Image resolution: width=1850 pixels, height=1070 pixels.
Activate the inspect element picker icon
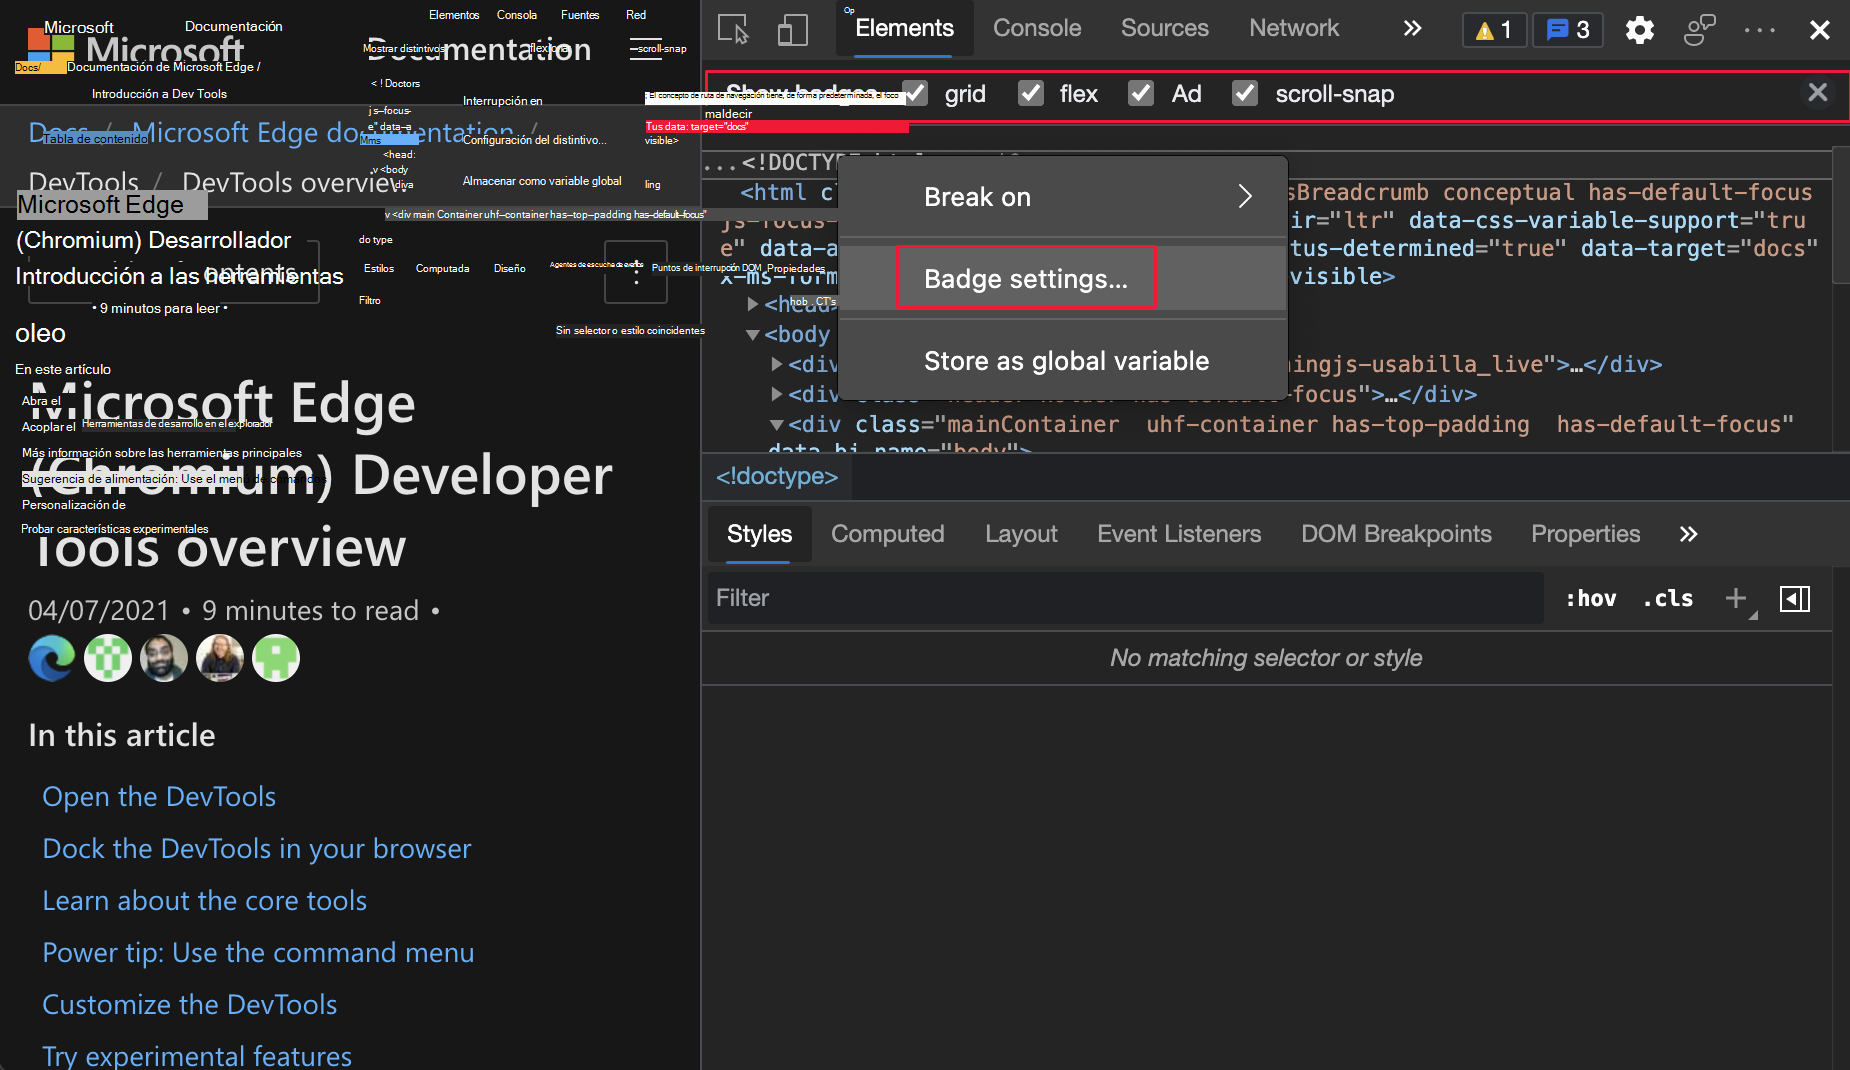point(733,29)
